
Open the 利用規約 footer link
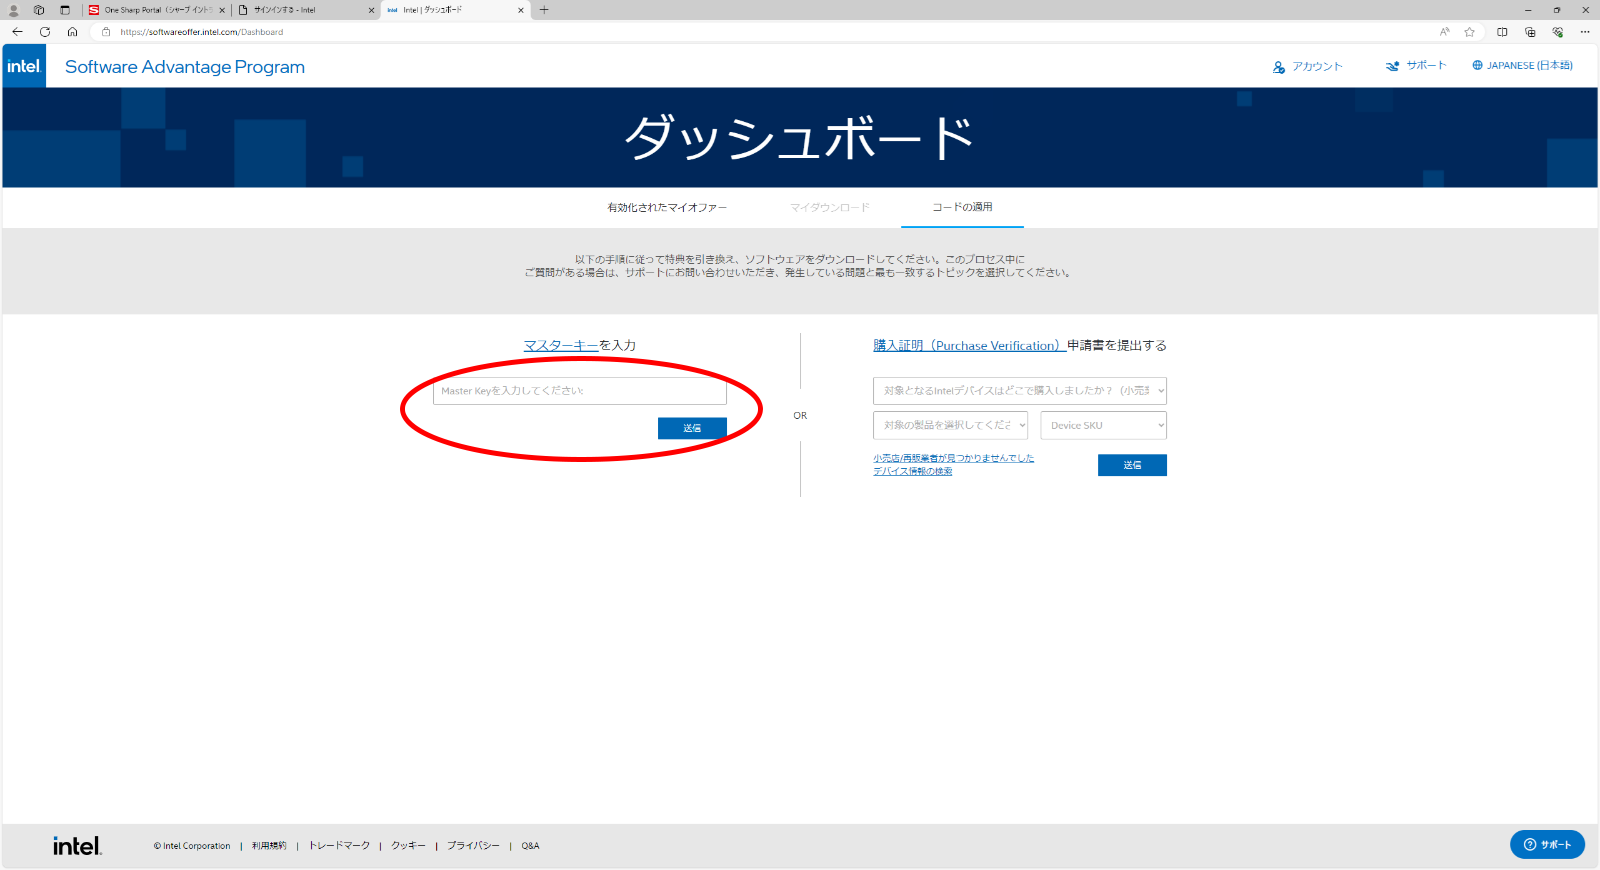pos(269,846)
